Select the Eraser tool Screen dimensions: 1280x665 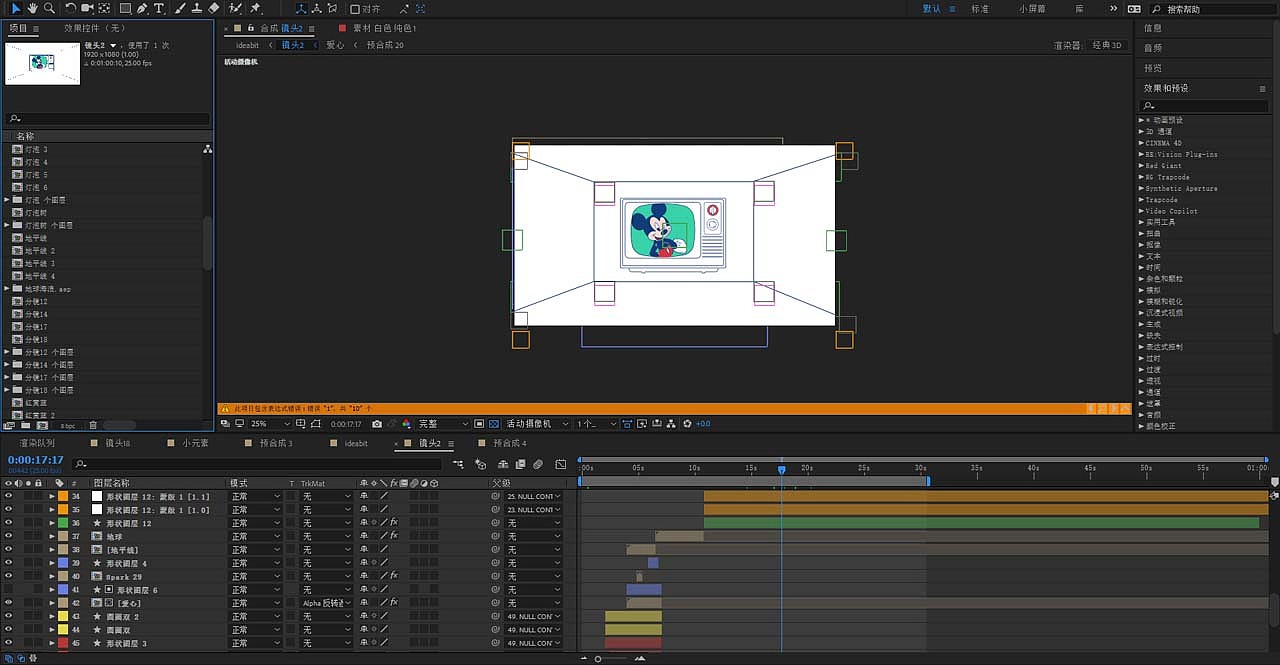(x=214, y=8)
